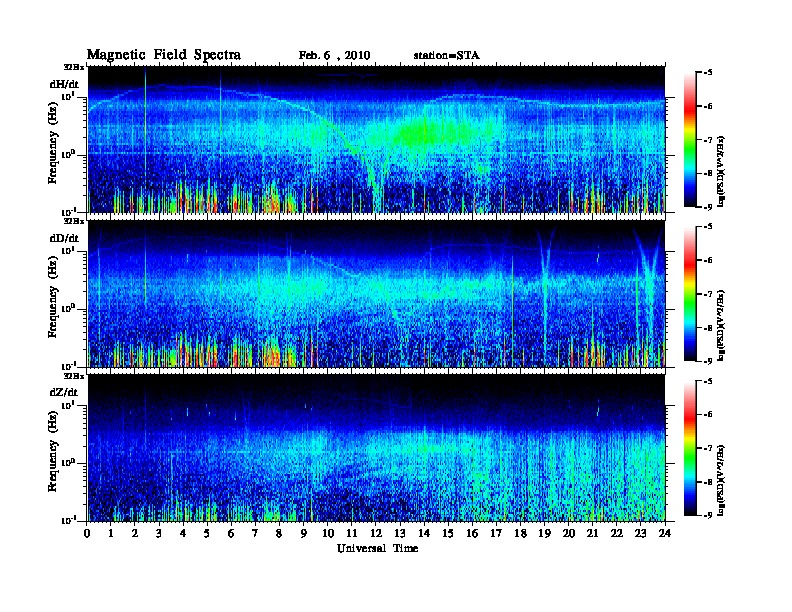
Task: Click the "-9" value on dH/dt color scale
Action: 708,207
